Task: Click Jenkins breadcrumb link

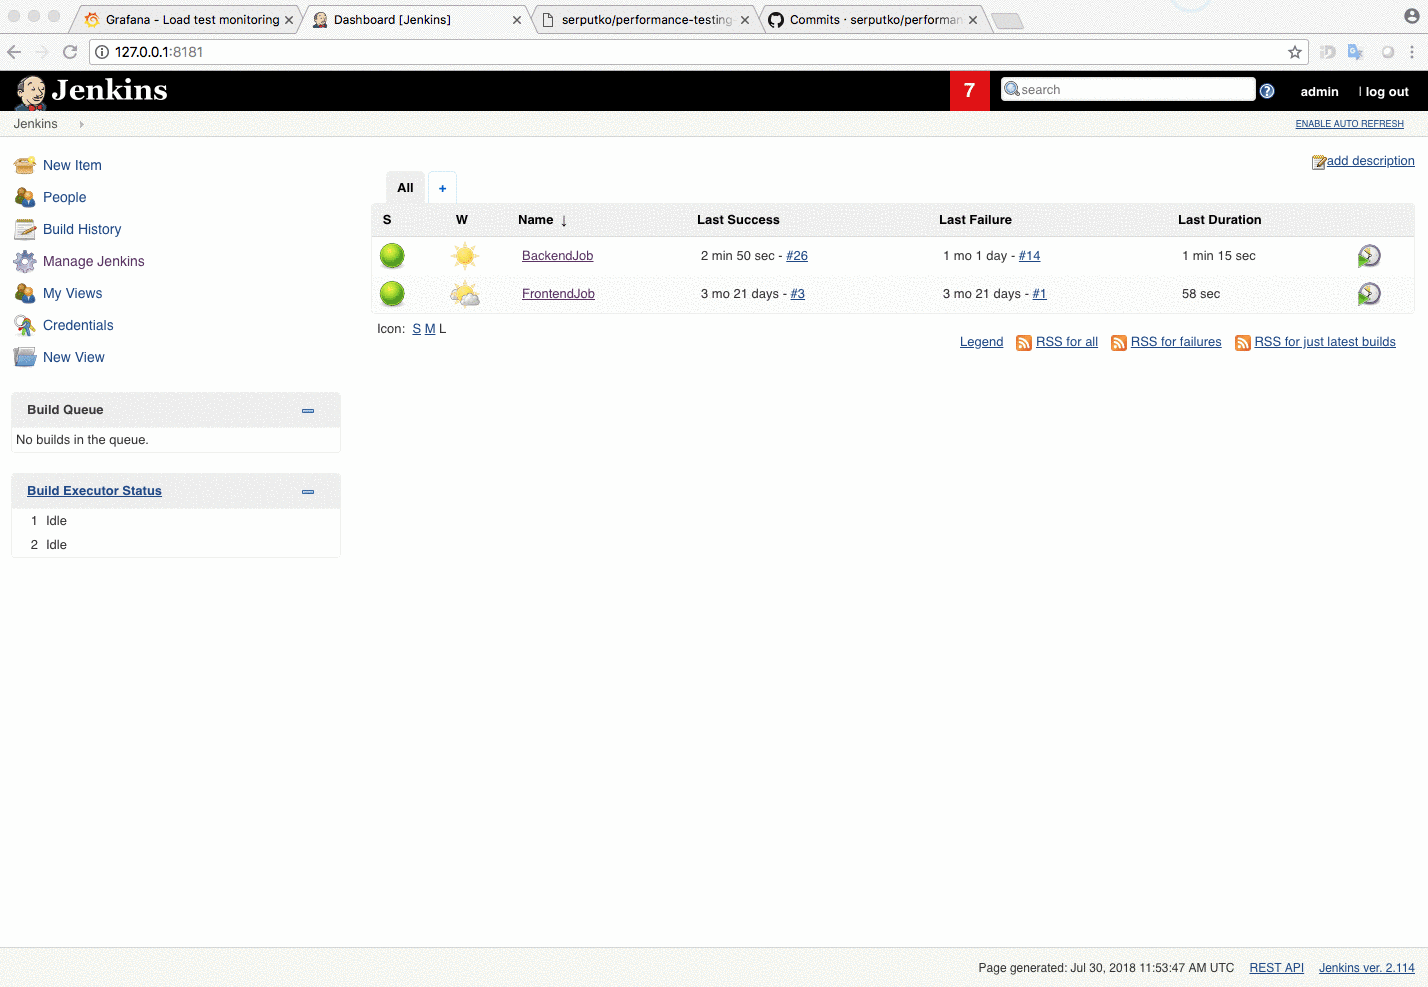Action: coord(35,124)
